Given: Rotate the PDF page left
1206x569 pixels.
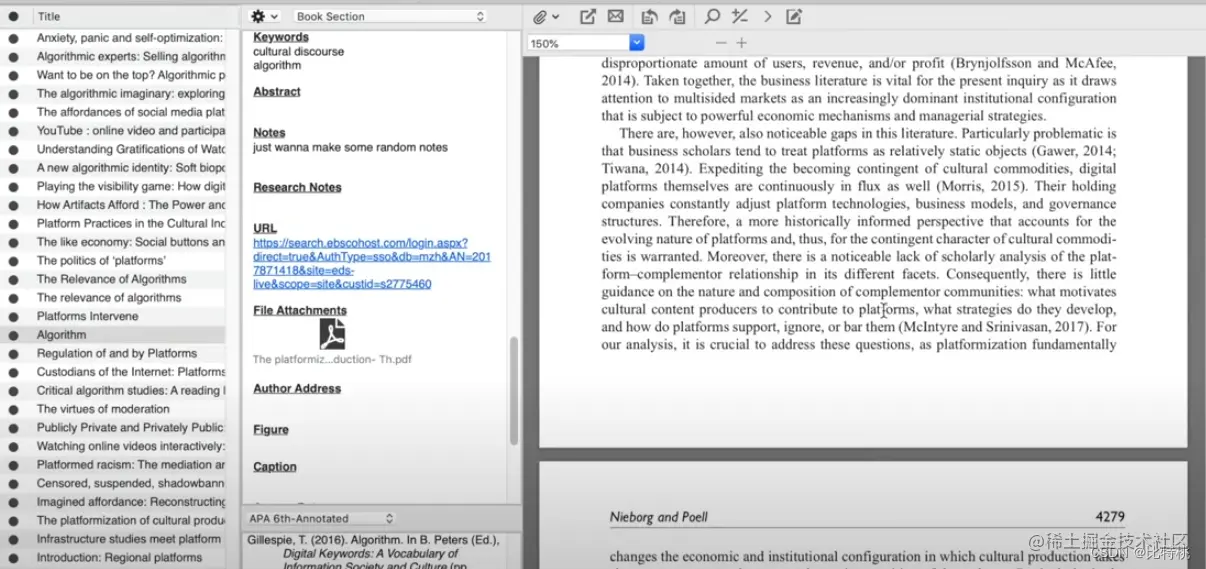Looking at the screenshot, I should (649, 16).
